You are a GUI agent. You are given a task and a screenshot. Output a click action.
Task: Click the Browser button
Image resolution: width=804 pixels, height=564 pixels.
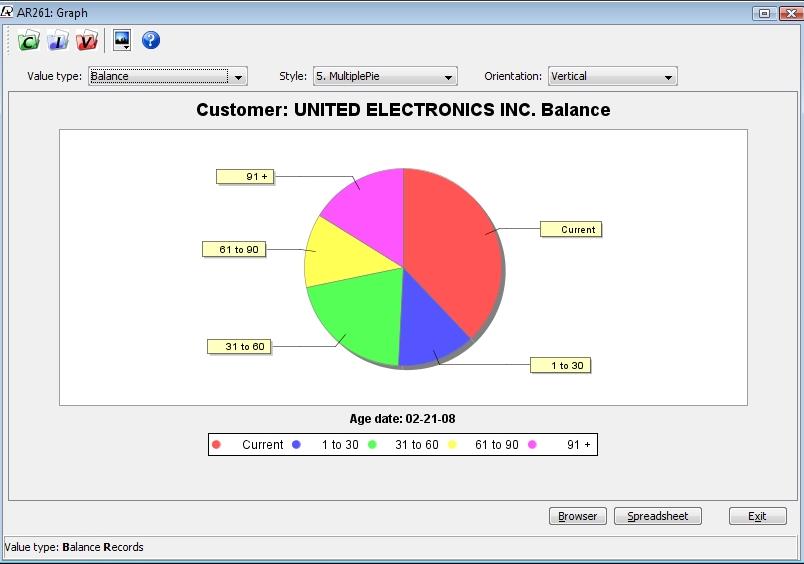578,516
